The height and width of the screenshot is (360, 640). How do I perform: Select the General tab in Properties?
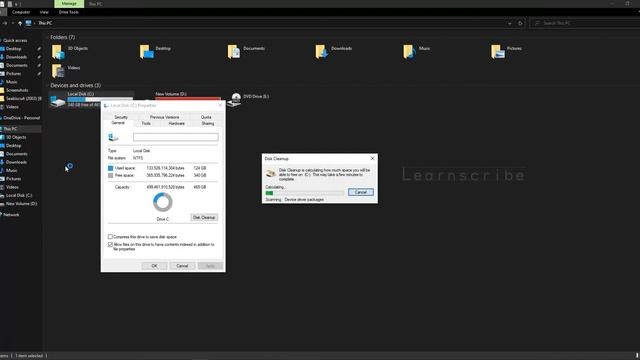(x=118, y=123)
